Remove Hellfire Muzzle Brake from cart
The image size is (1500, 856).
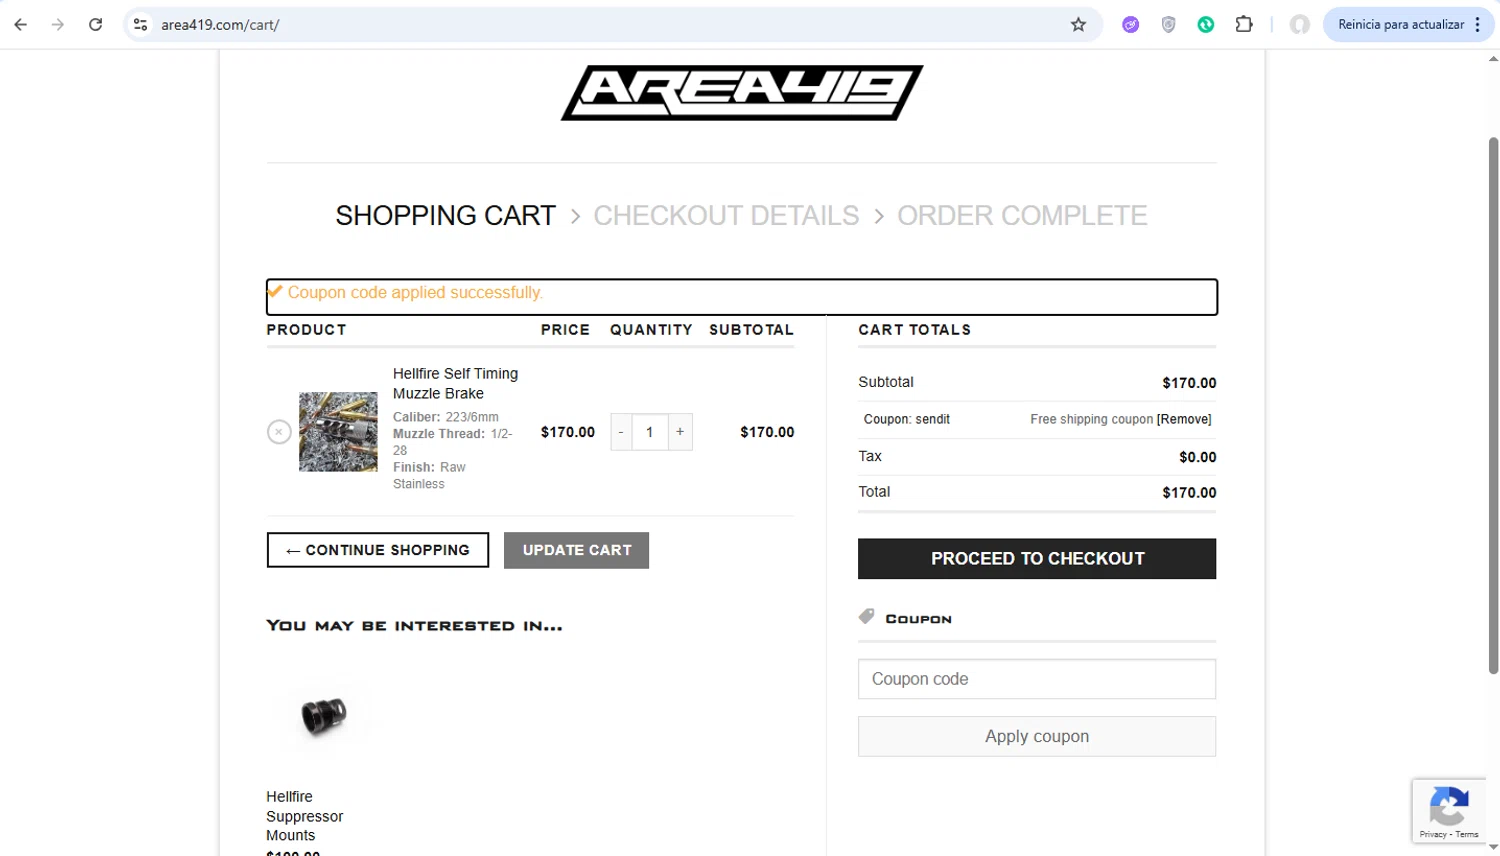[x=279, y=432]
